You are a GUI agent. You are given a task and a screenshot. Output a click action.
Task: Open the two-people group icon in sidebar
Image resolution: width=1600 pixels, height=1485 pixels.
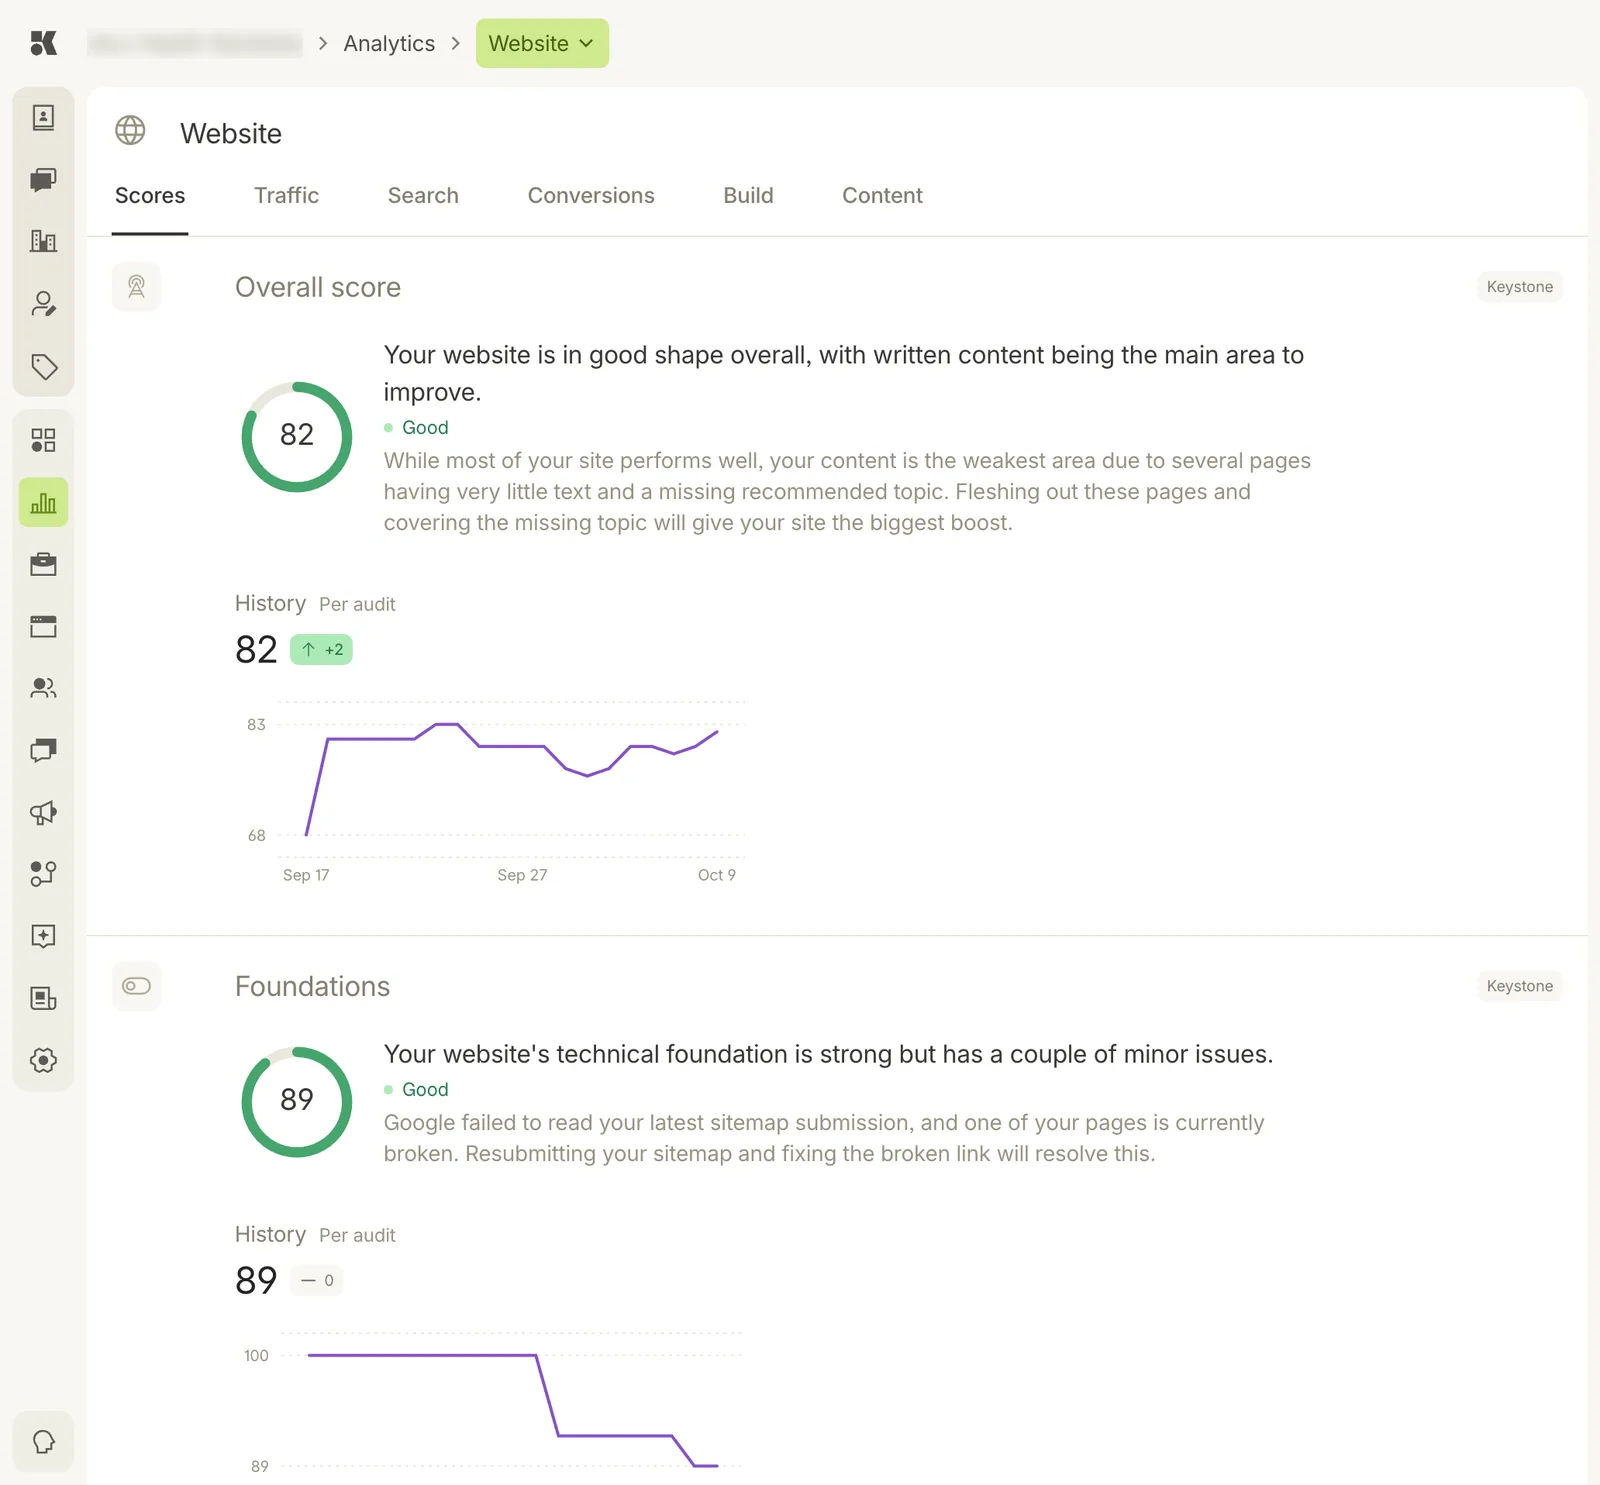pyautogui.click(x=43, y=688)
